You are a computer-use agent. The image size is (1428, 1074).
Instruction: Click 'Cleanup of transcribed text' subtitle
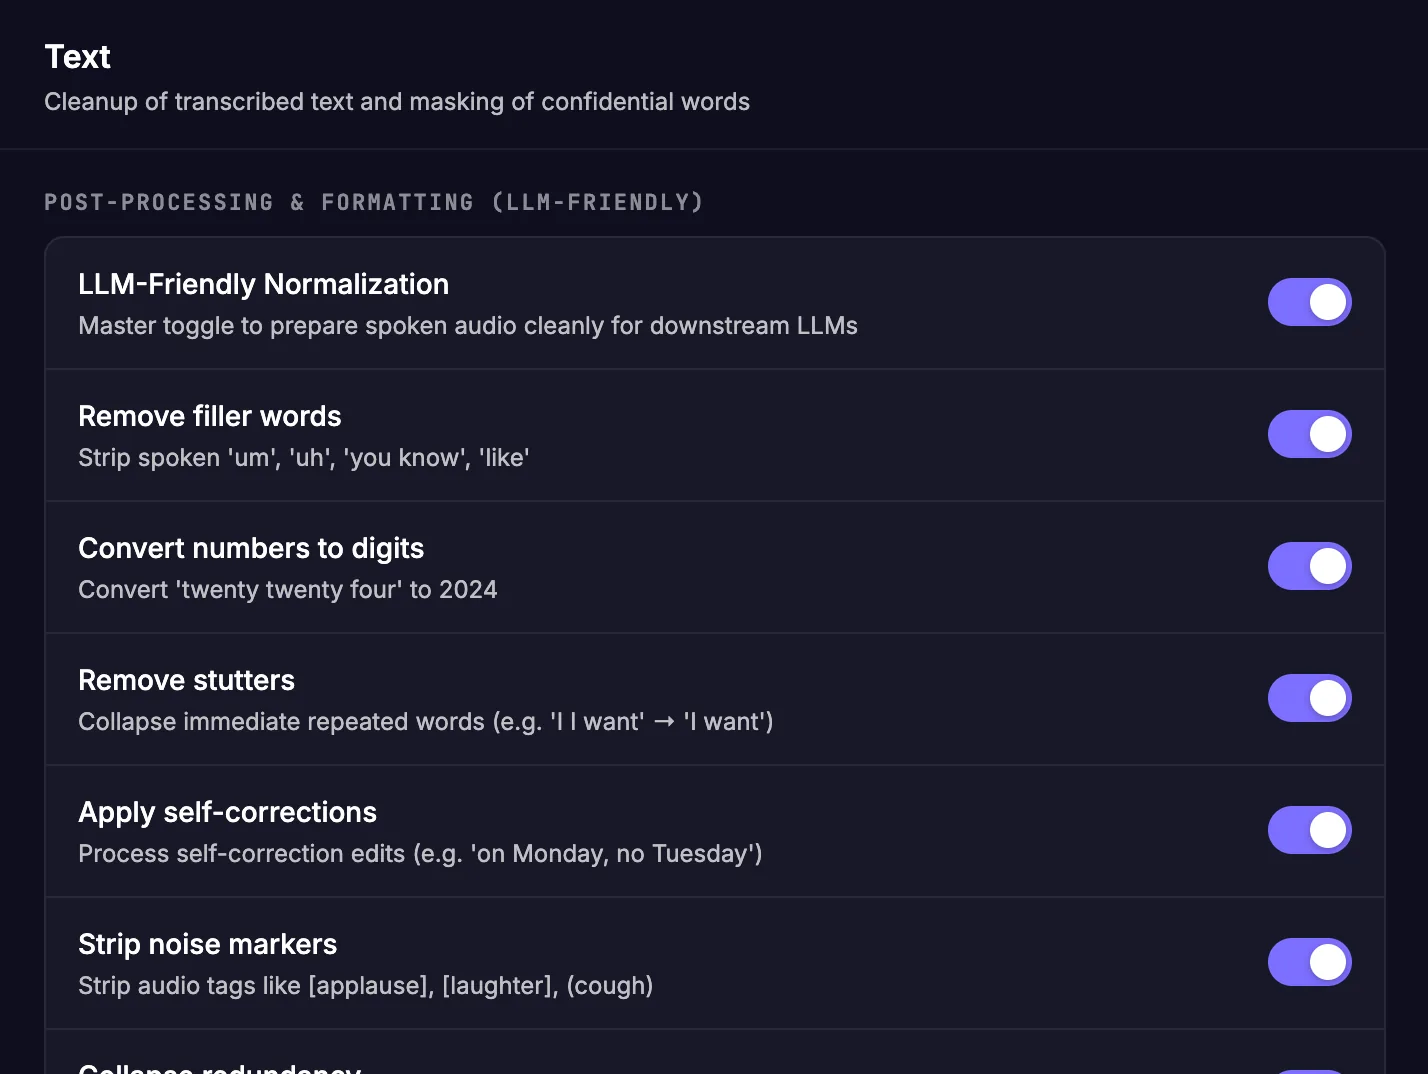click(397, 102)
